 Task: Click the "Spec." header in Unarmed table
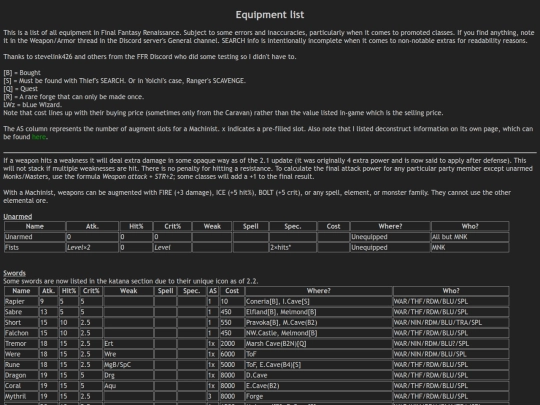[293, 226]
